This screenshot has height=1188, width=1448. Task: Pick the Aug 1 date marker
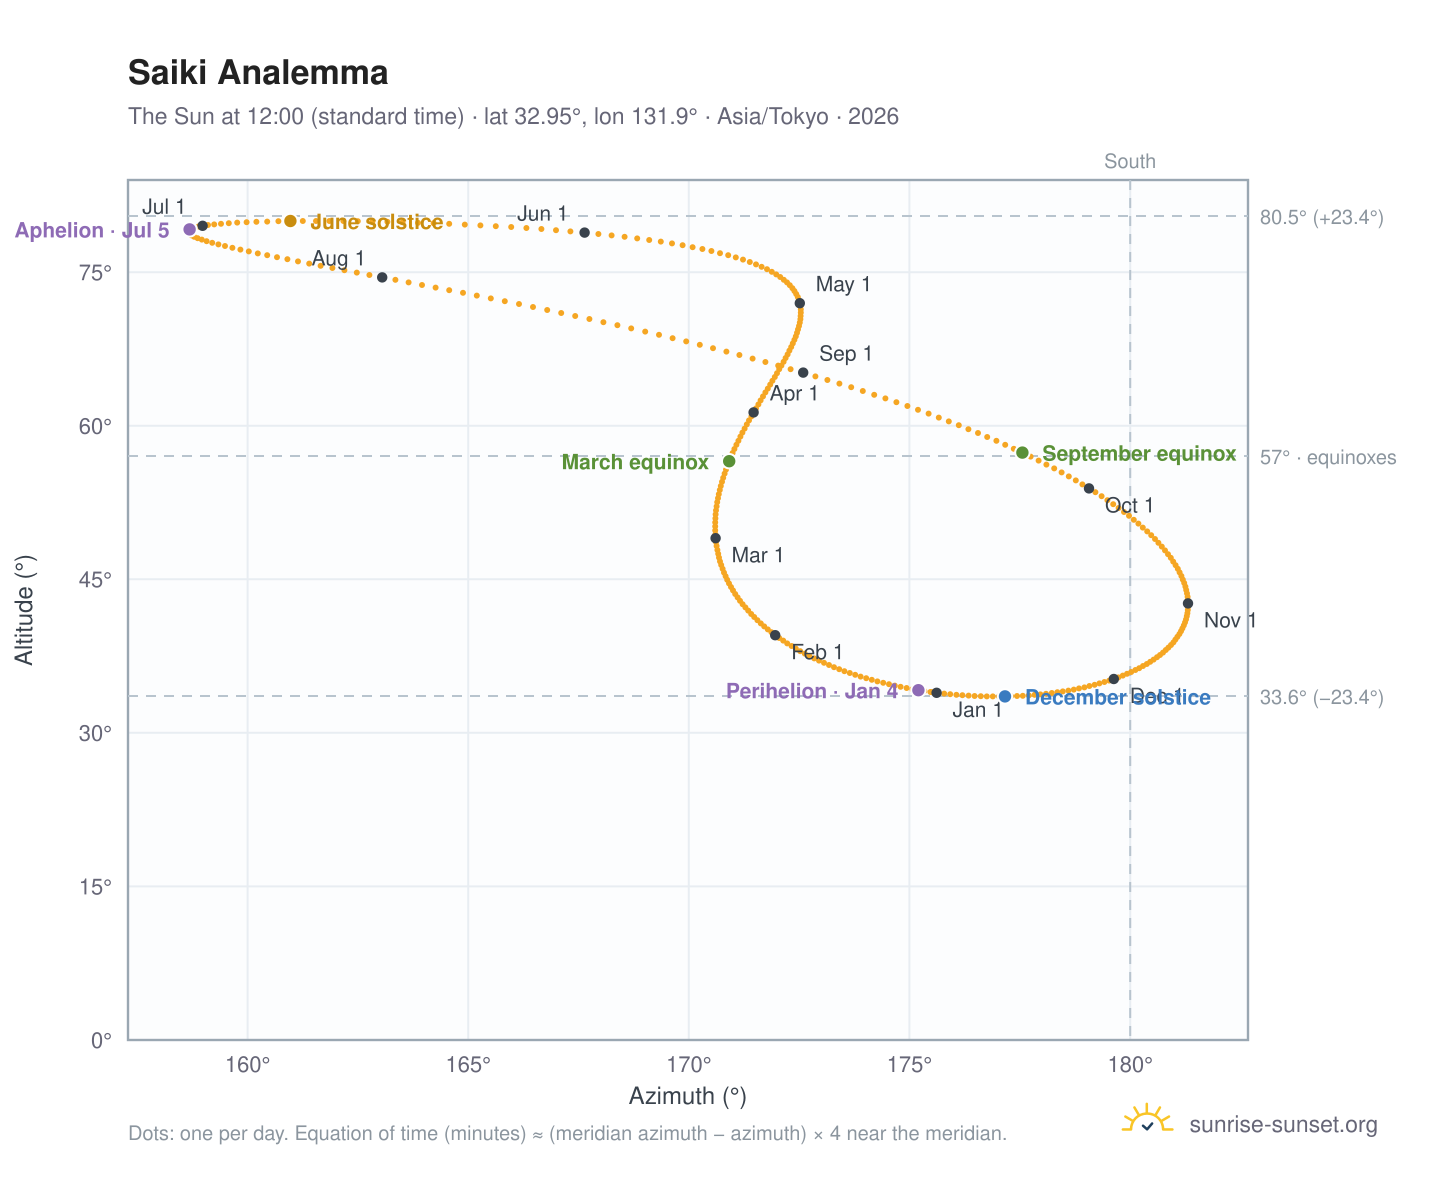point(382,277)
